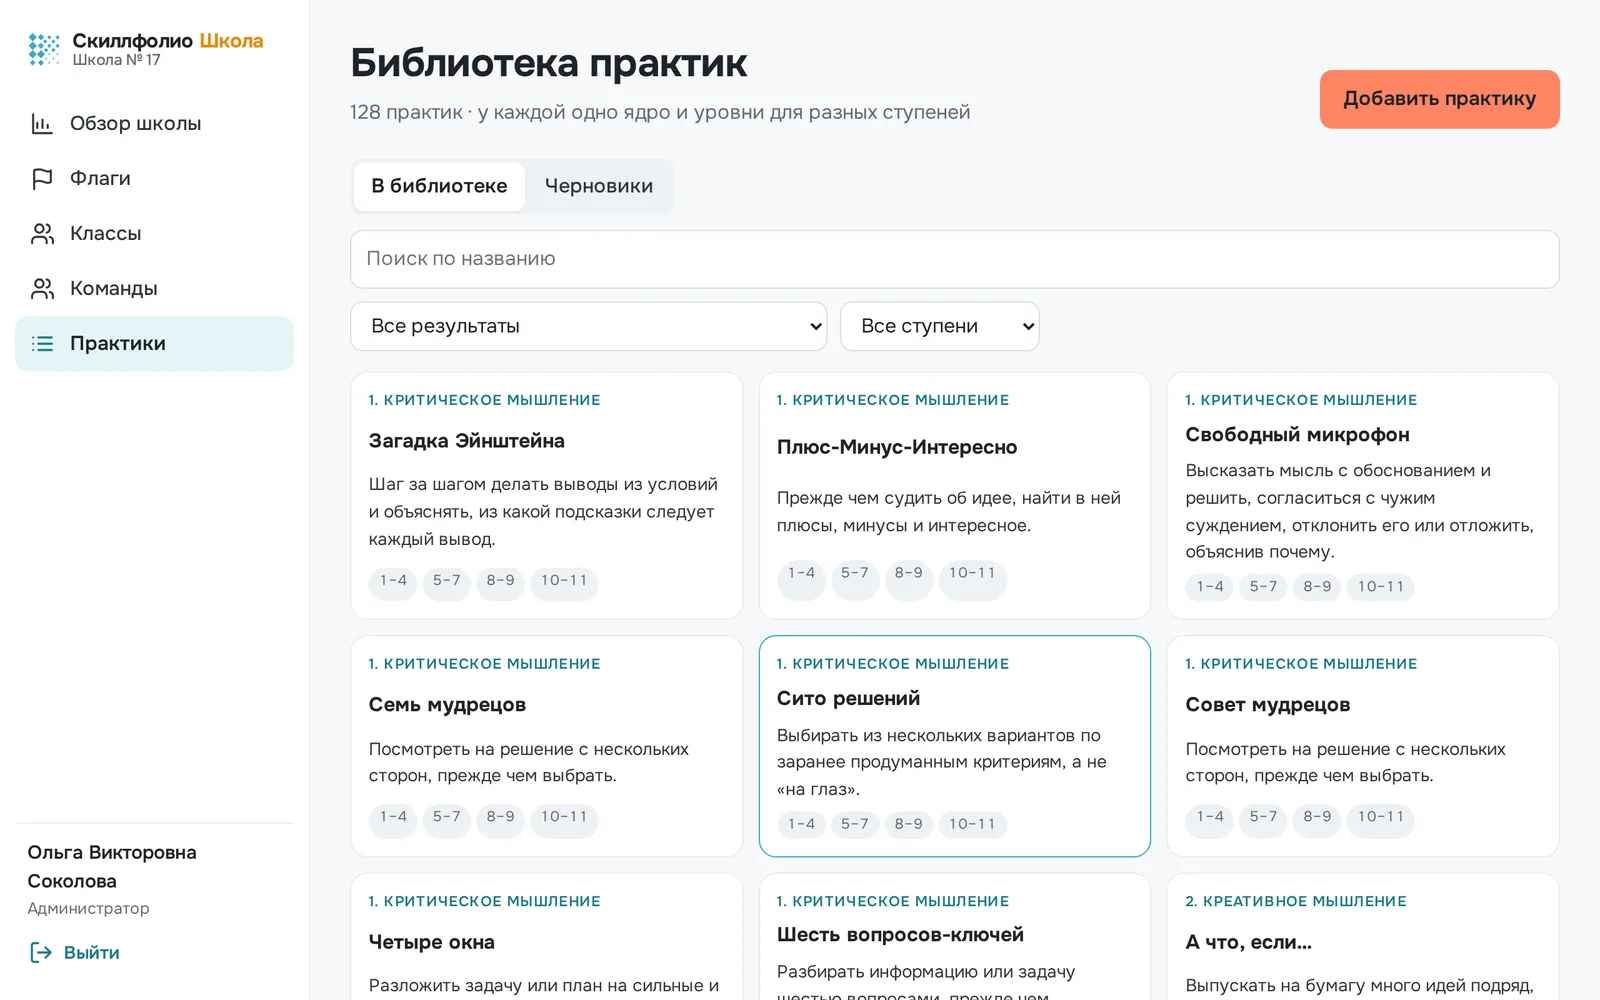This screenshot has height=1000, width=1600.
Task: Click the 5-7 chip on Сито решений
Action: click(x=854, y=824)
